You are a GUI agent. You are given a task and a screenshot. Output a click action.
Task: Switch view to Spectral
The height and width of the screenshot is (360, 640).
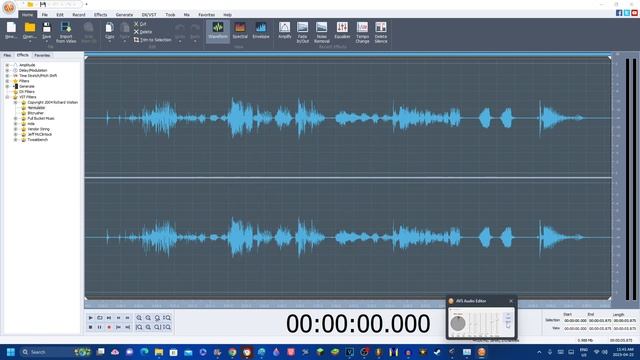pos(240,31)
